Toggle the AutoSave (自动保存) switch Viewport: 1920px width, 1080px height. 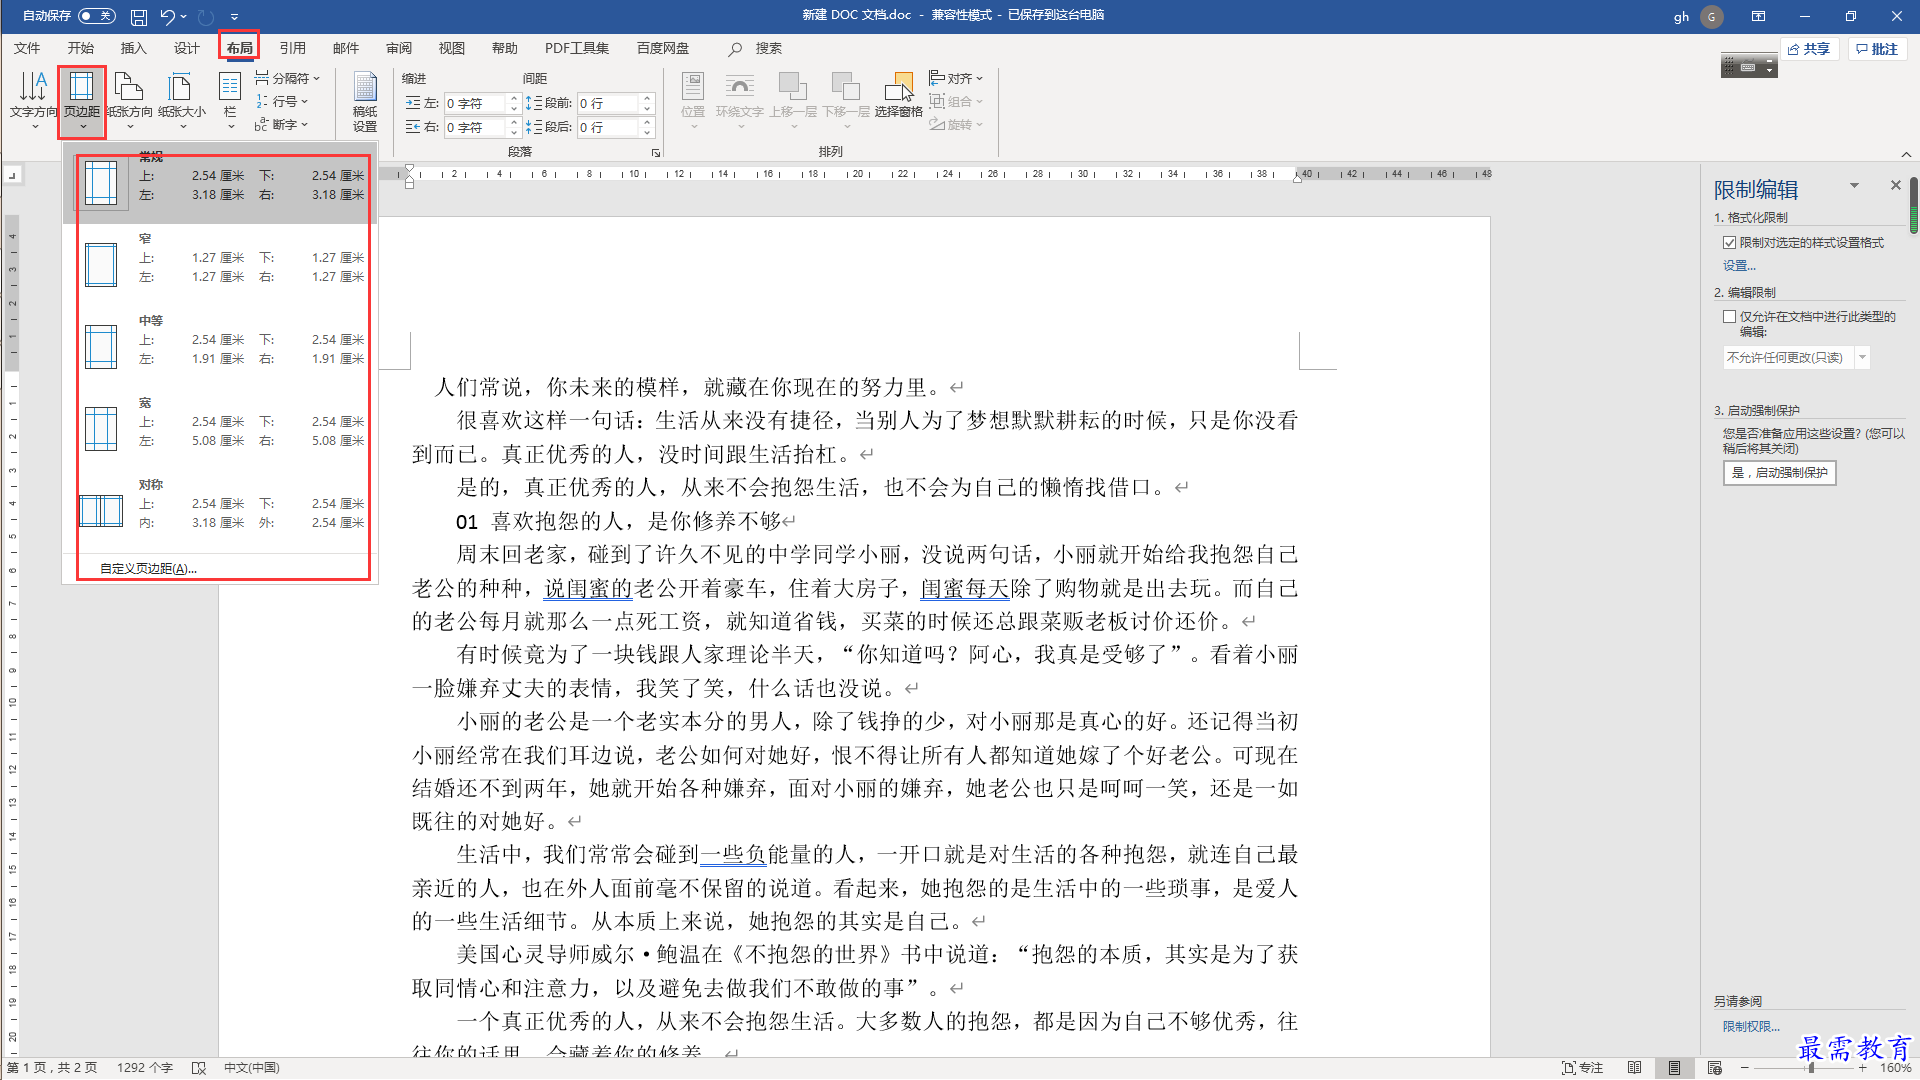click(97, 16)
